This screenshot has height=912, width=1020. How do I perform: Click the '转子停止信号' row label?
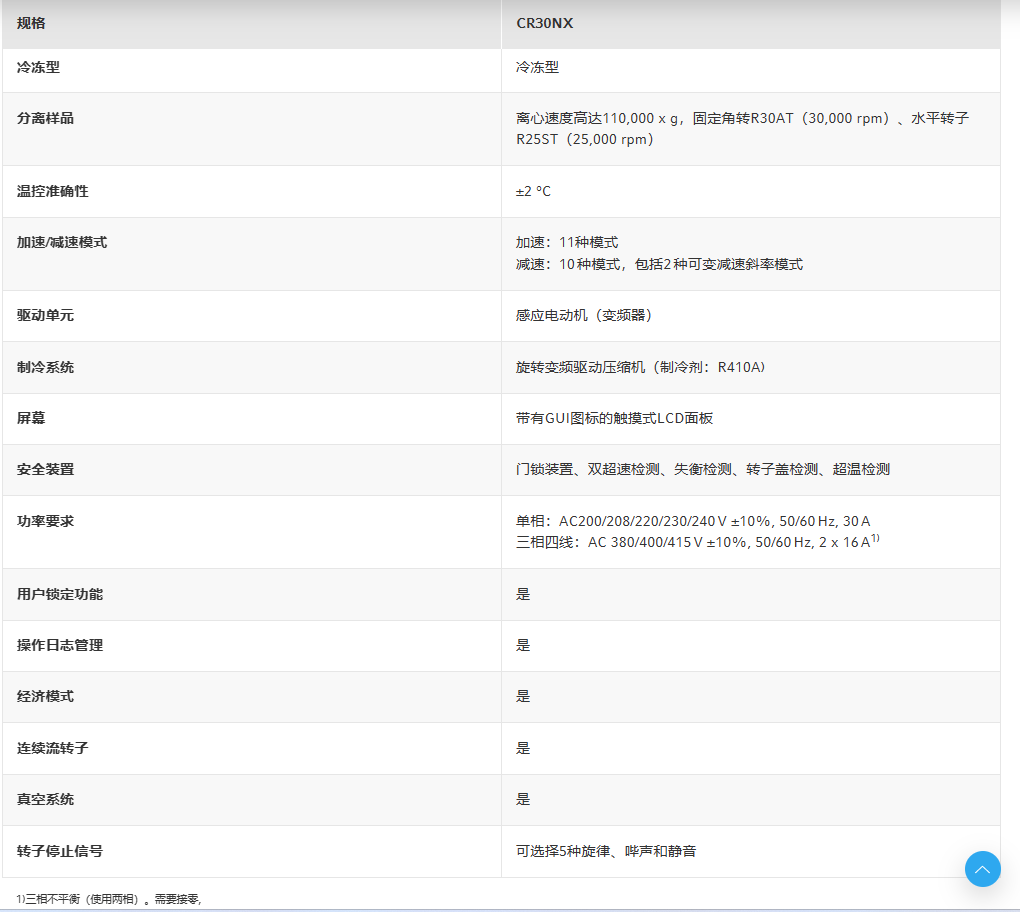click(60, 852)
